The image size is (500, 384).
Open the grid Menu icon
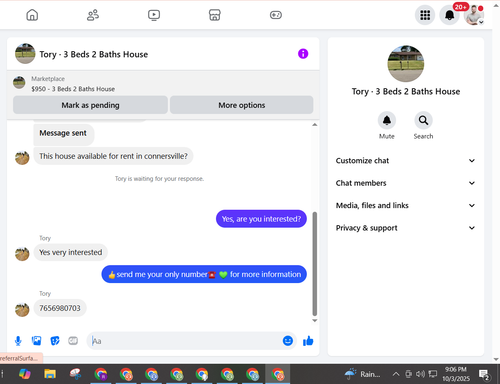[x=425, y=15]
